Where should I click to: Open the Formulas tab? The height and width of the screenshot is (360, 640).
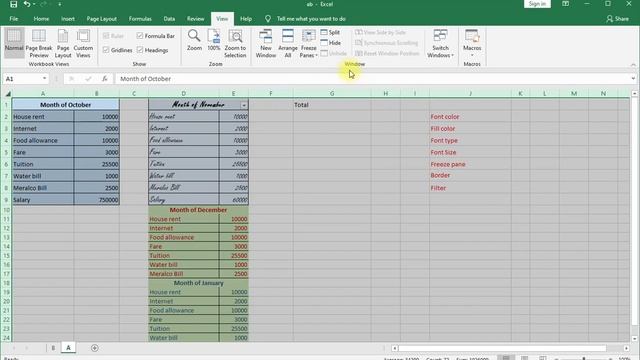click(140, 19)
